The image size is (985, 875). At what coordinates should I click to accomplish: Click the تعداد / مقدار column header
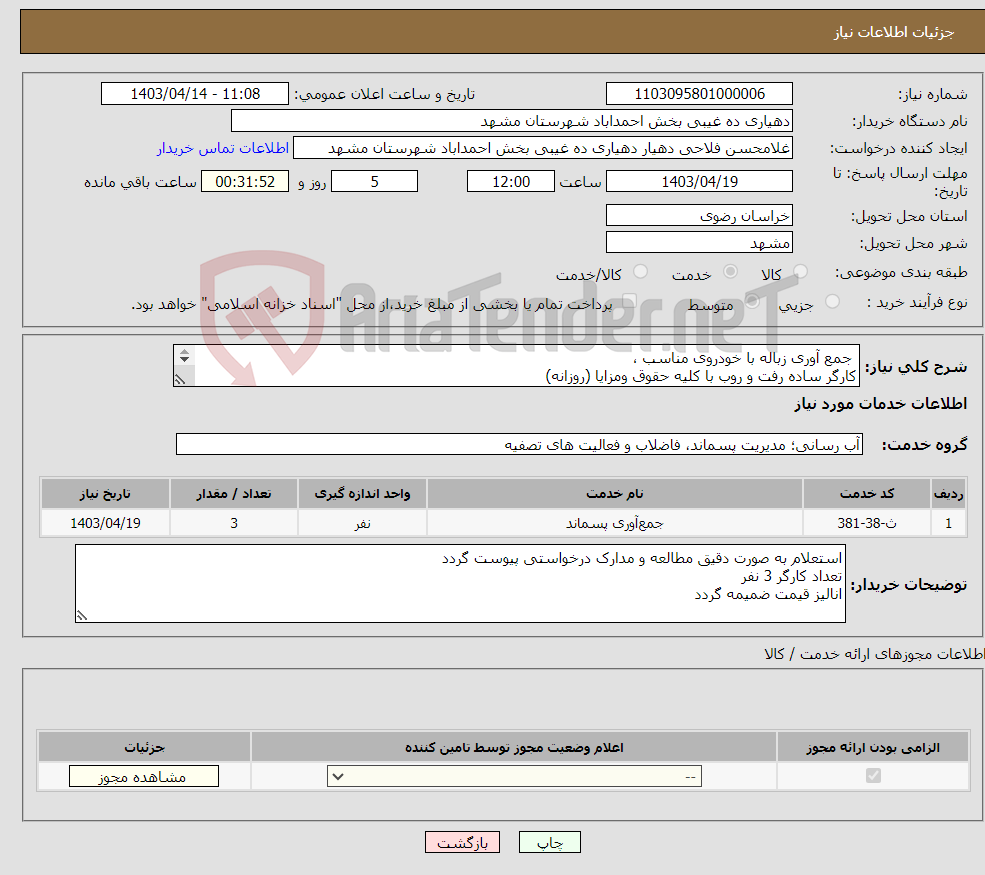pyautogui.click(x=234, y=494)
